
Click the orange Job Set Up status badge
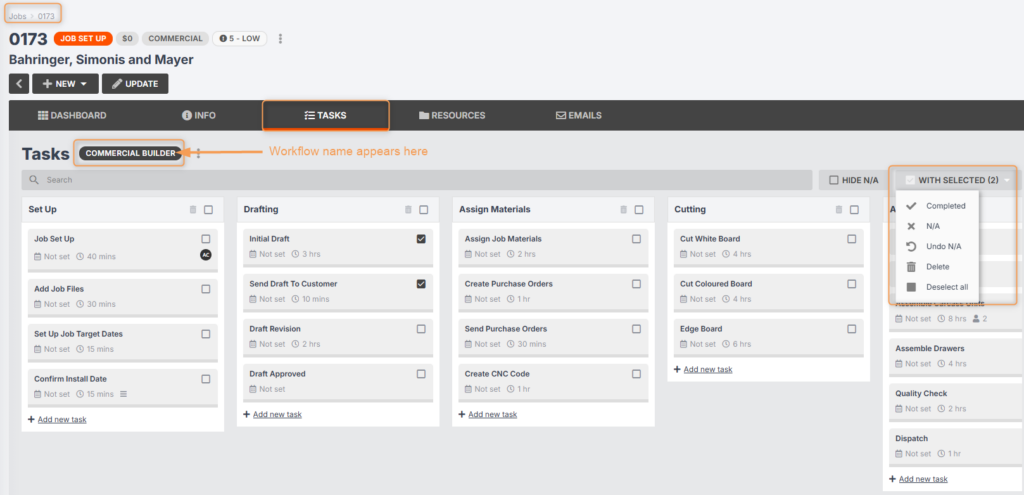coord(83,39)
